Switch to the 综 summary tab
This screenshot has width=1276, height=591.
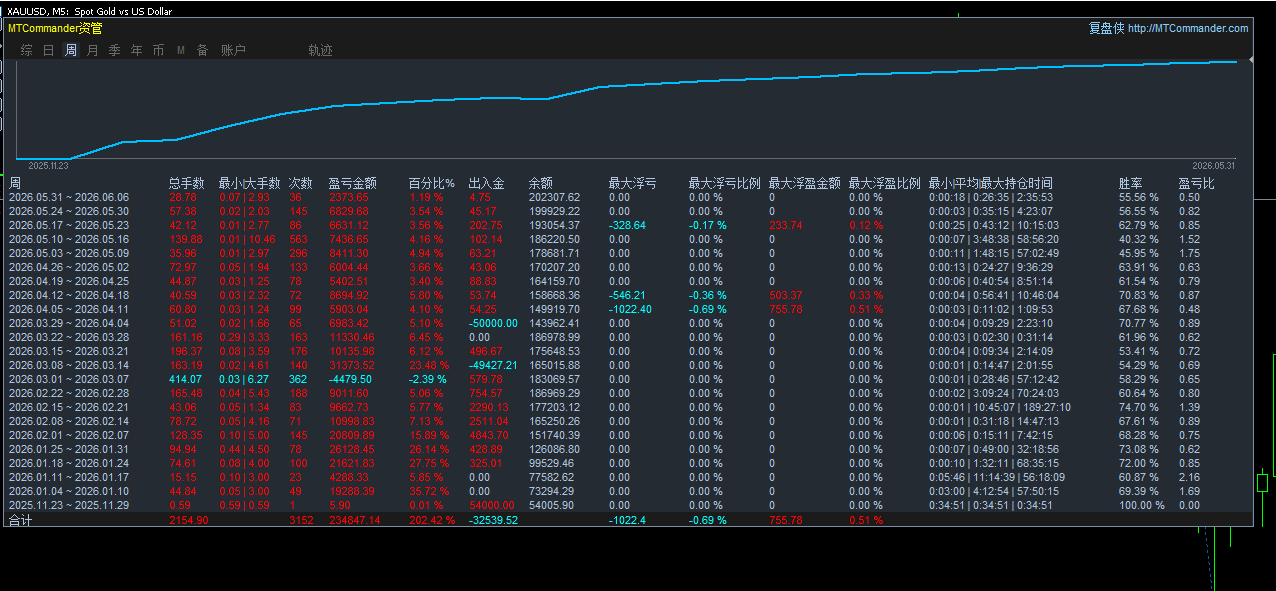pyautogui.click(x=26, y=50)
